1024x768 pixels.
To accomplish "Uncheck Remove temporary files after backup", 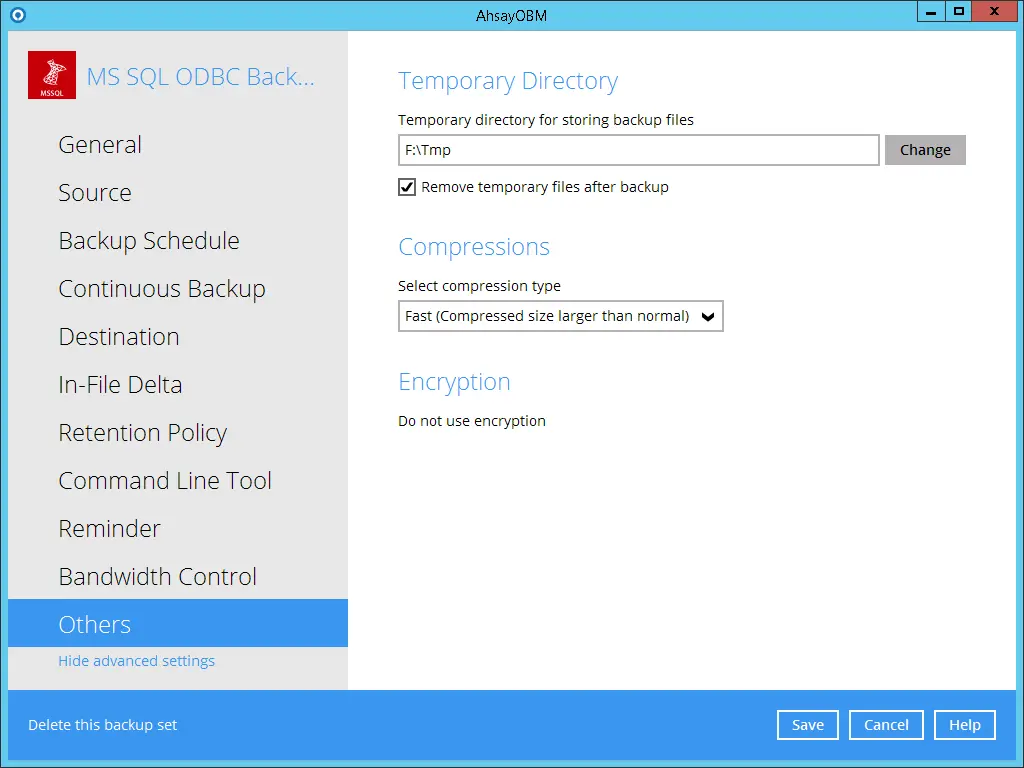I will click(407, 187).
